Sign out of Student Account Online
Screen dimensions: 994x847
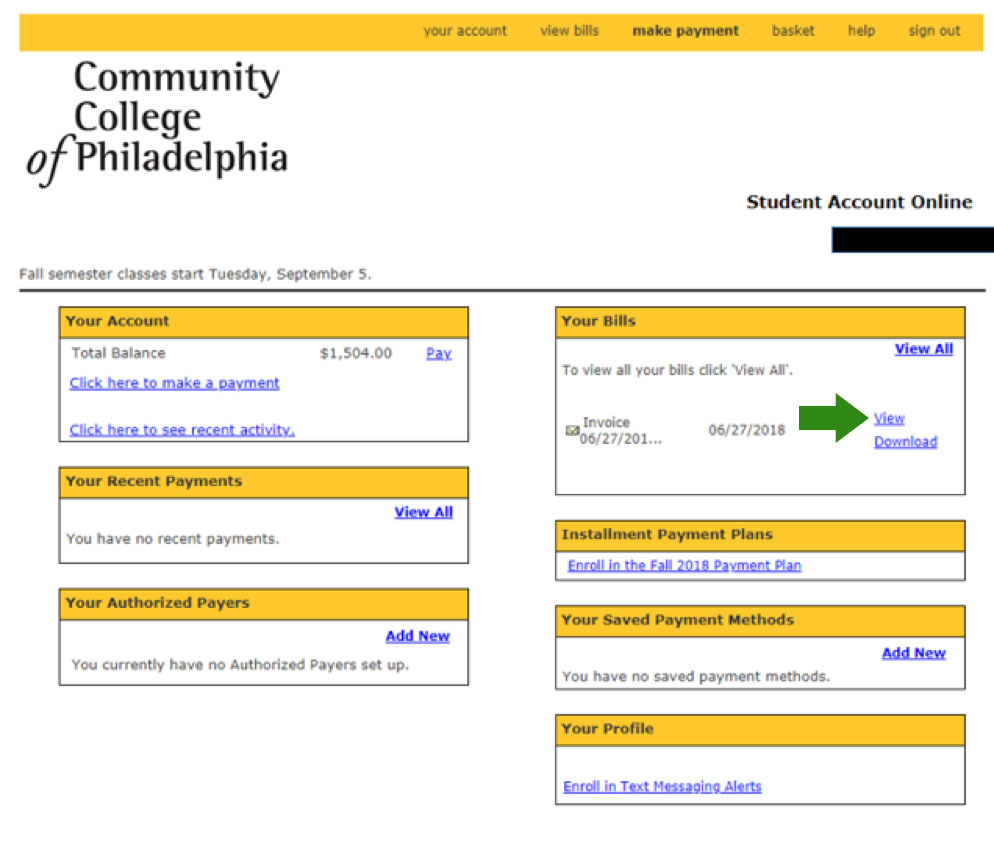[933, 31]
